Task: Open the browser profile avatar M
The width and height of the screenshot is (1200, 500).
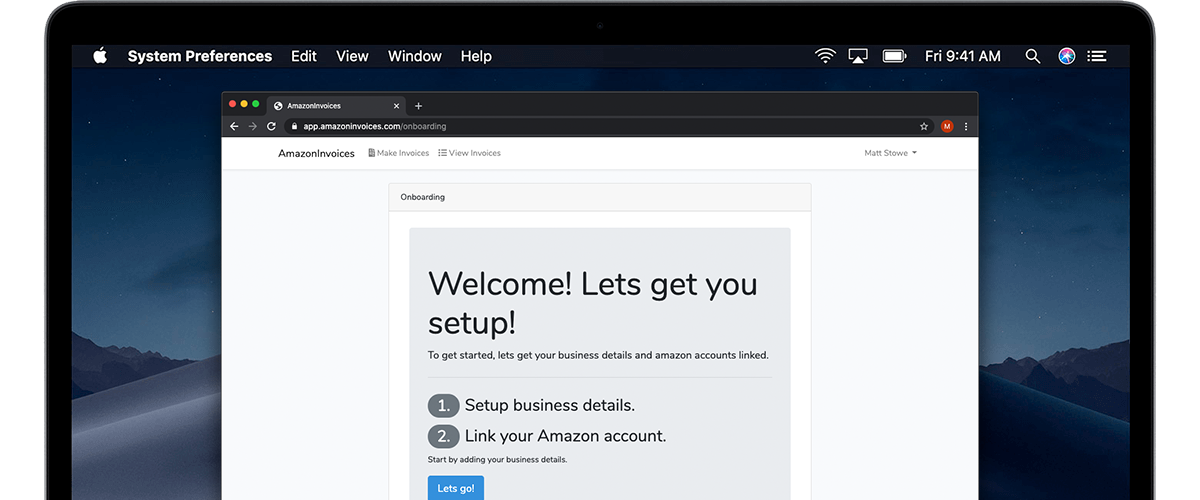Action: 947,126
